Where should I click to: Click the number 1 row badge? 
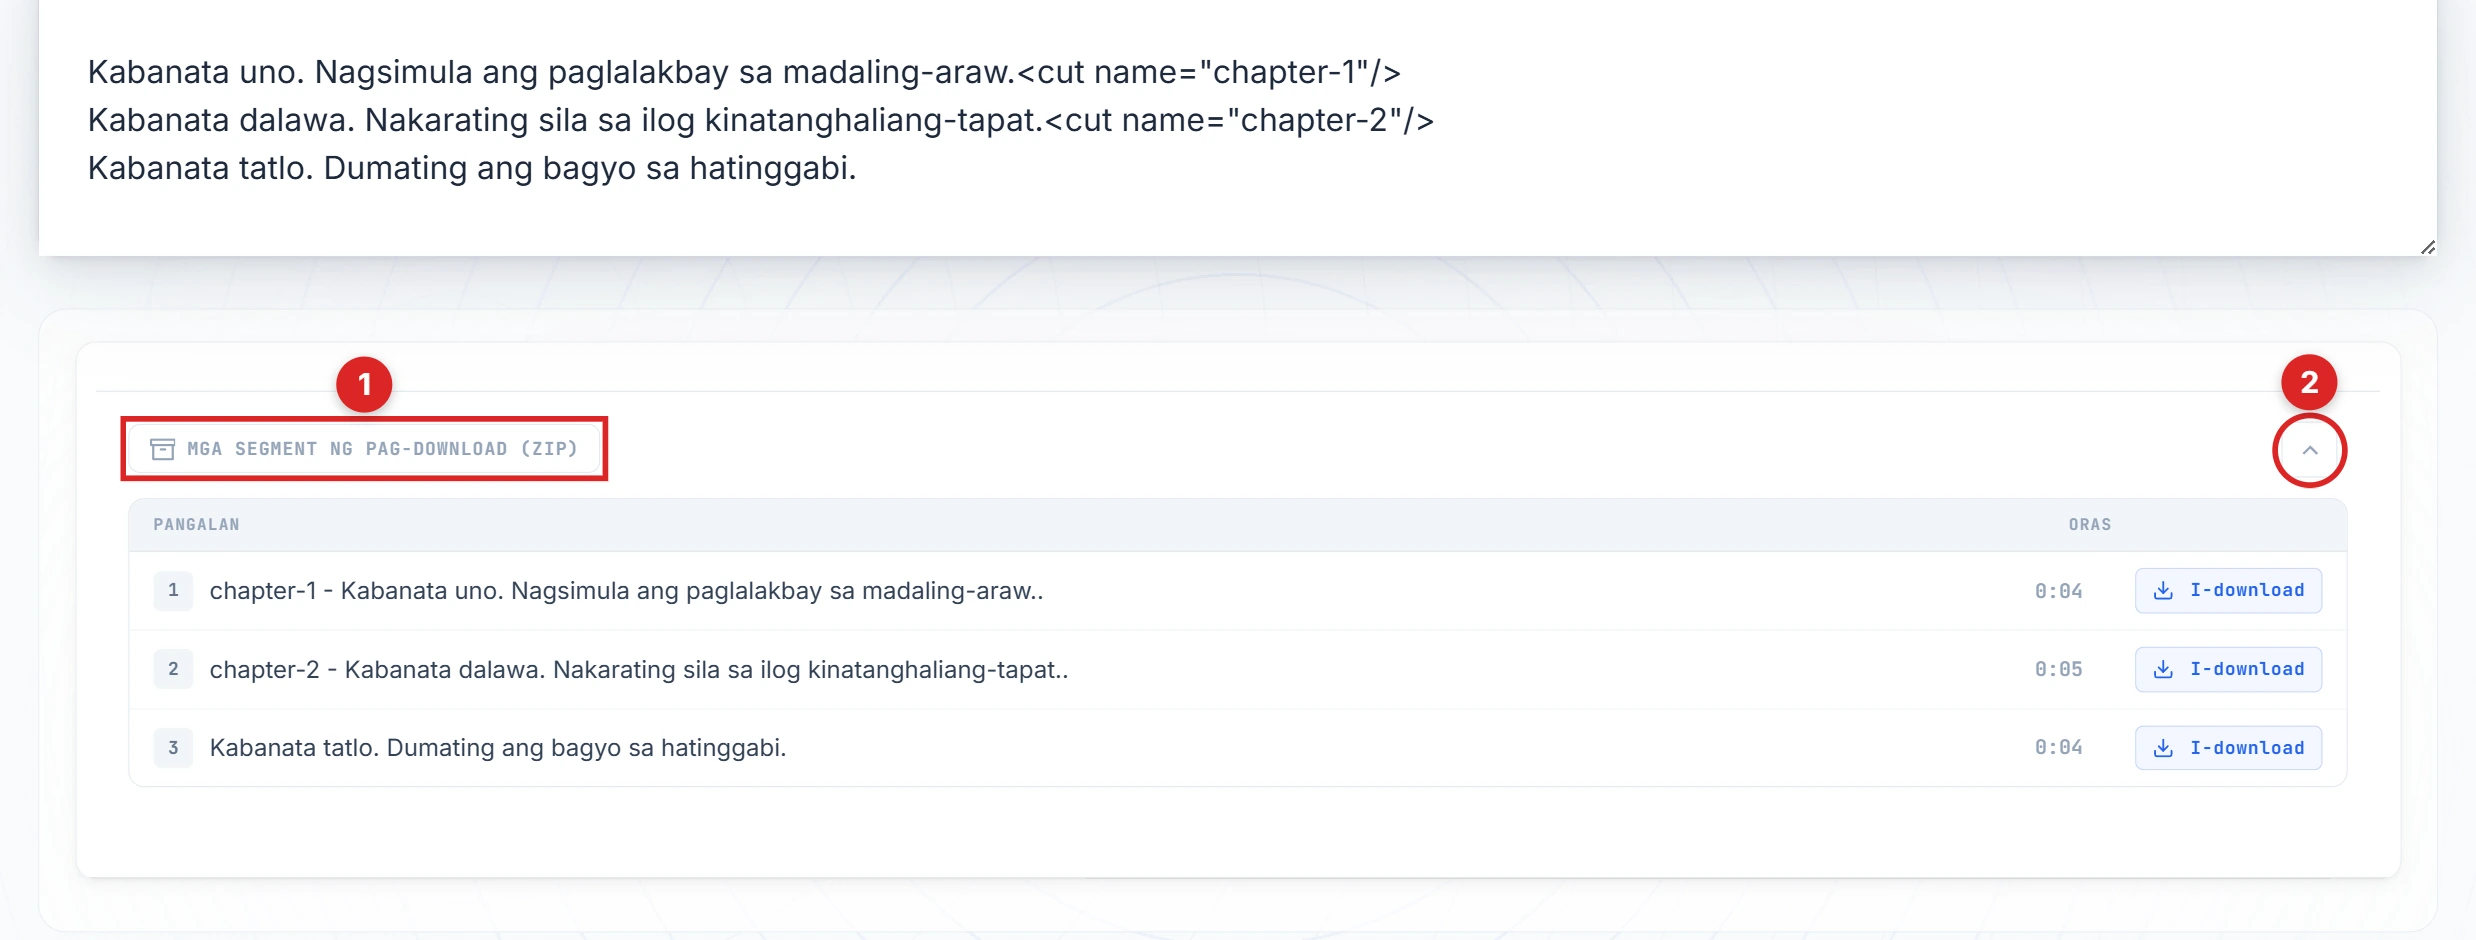coord(173,590)
